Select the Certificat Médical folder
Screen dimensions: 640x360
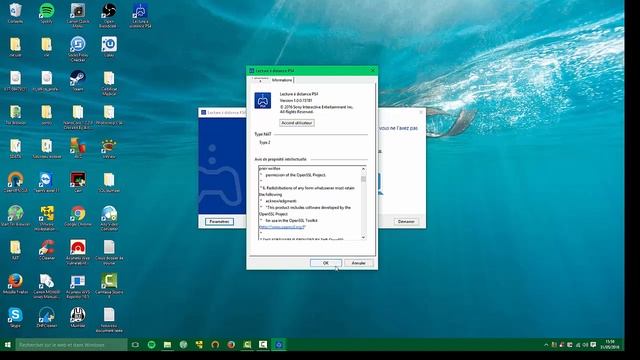(x=109, y=83)
